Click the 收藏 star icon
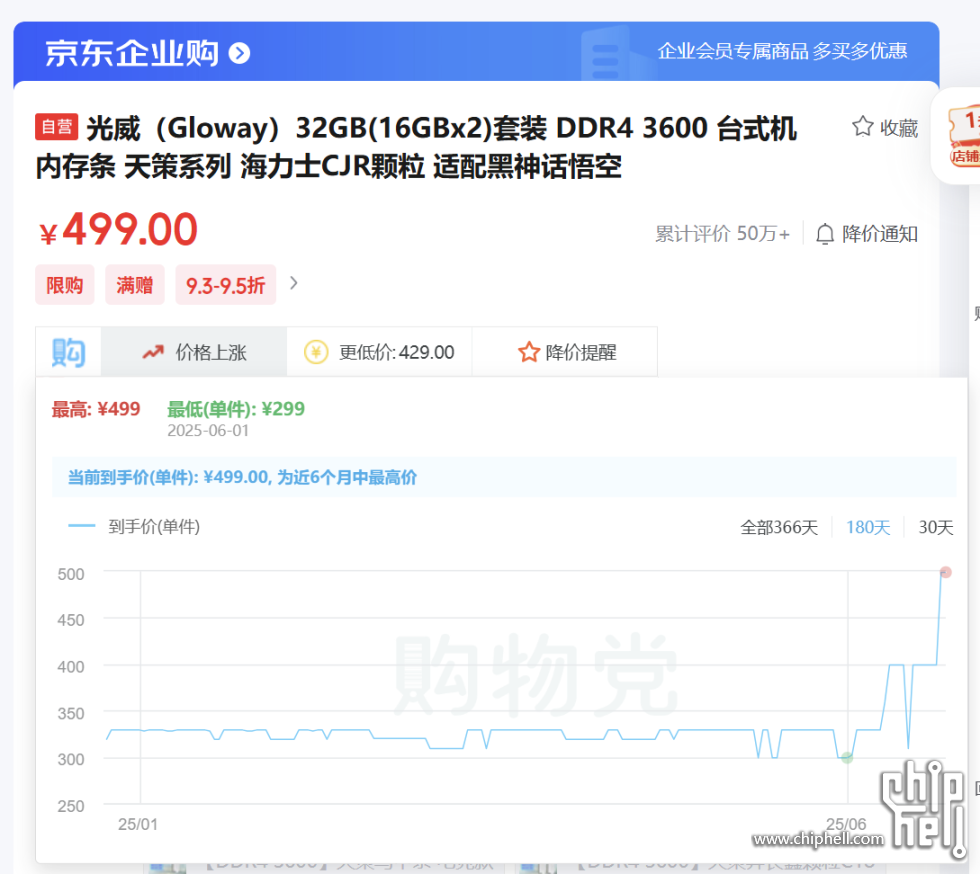Viewport: 980px width, 874px height. click(x=862, y=127)
